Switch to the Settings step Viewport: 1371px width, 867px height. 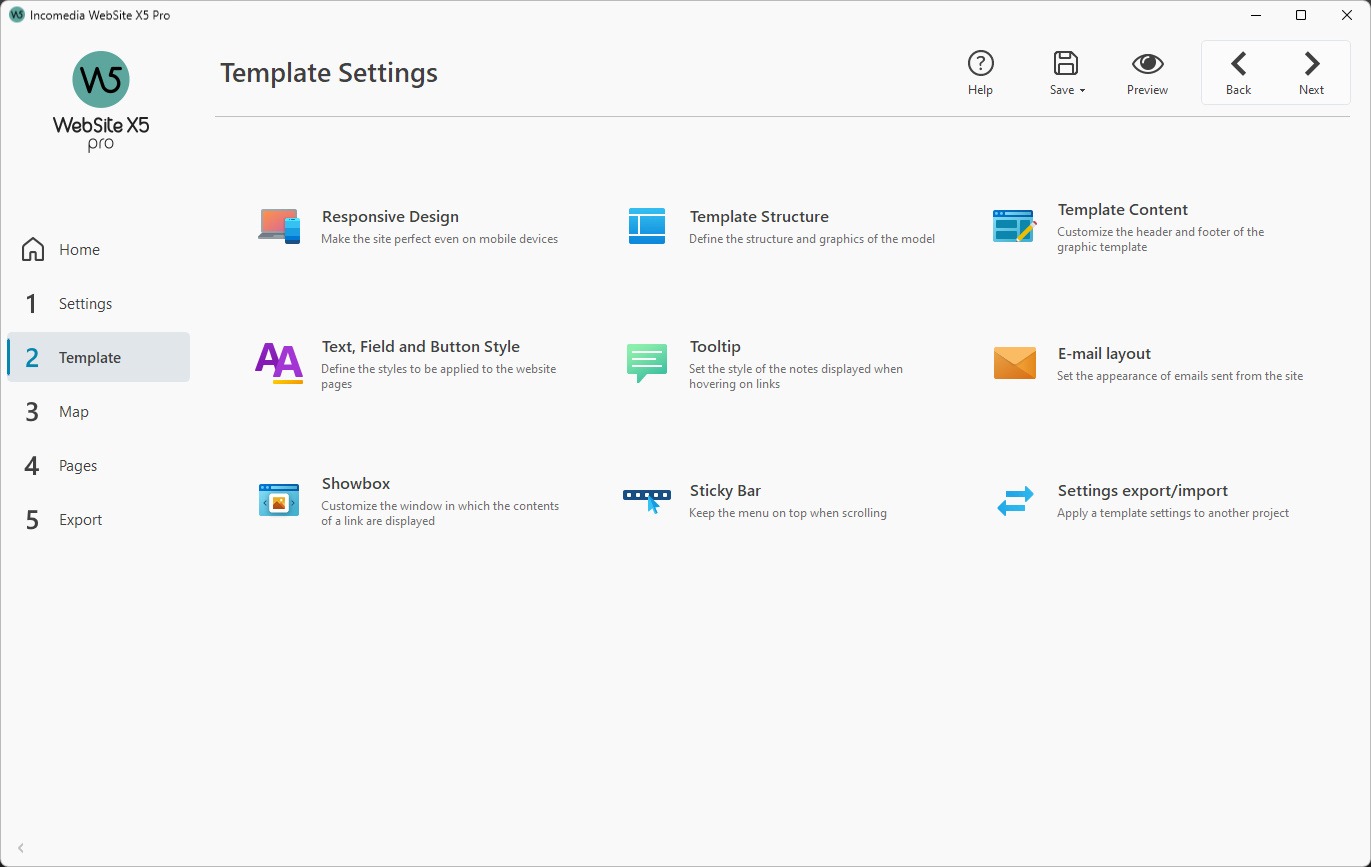pyautogui.click(x=85, y=303)
